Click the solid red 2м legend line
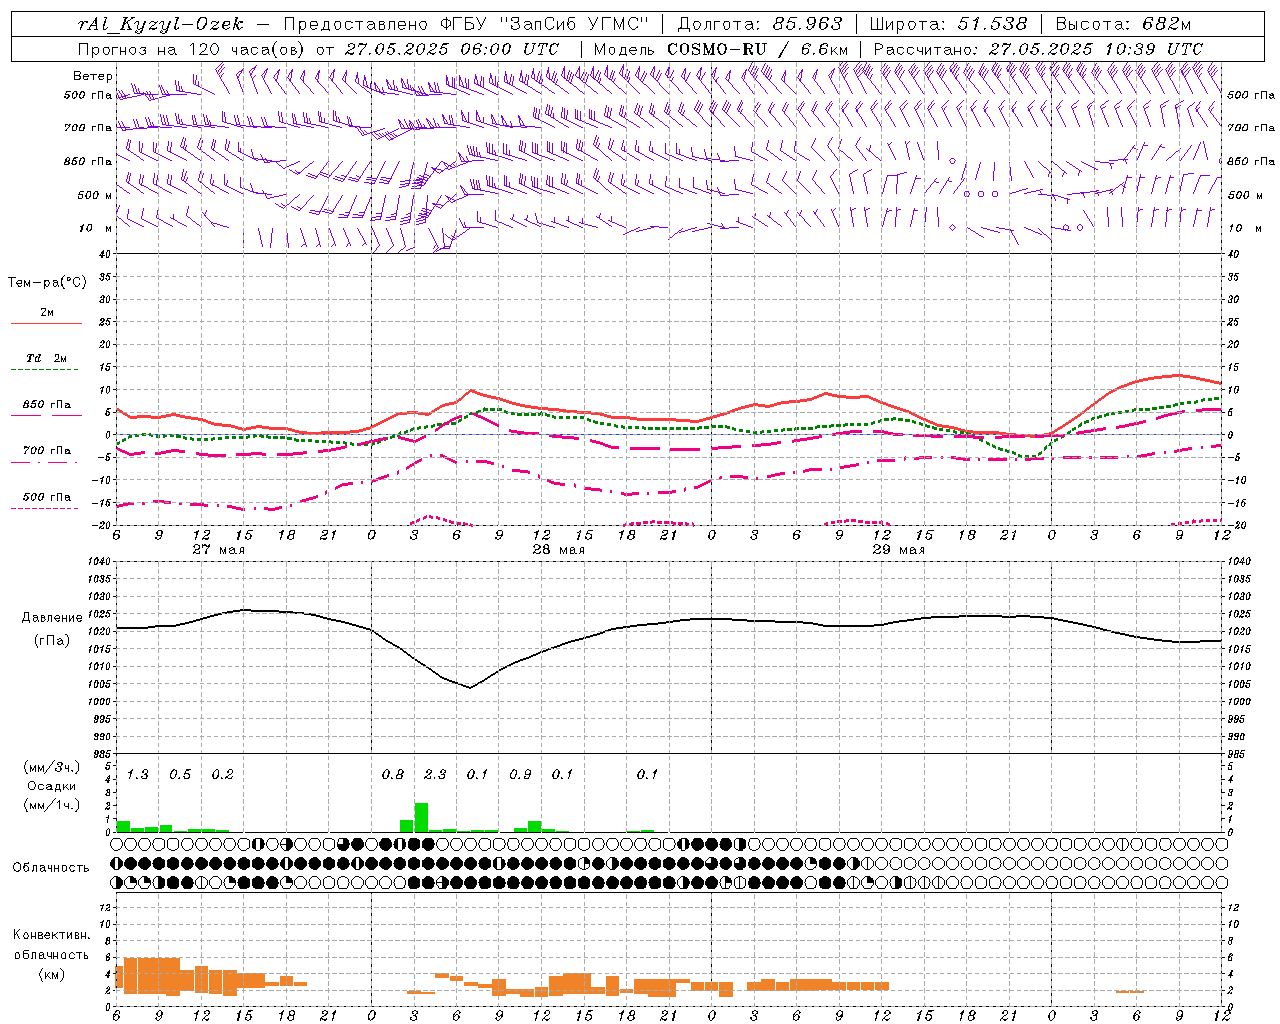Viewport: 1280px width, 1024px height. (46, 324)
